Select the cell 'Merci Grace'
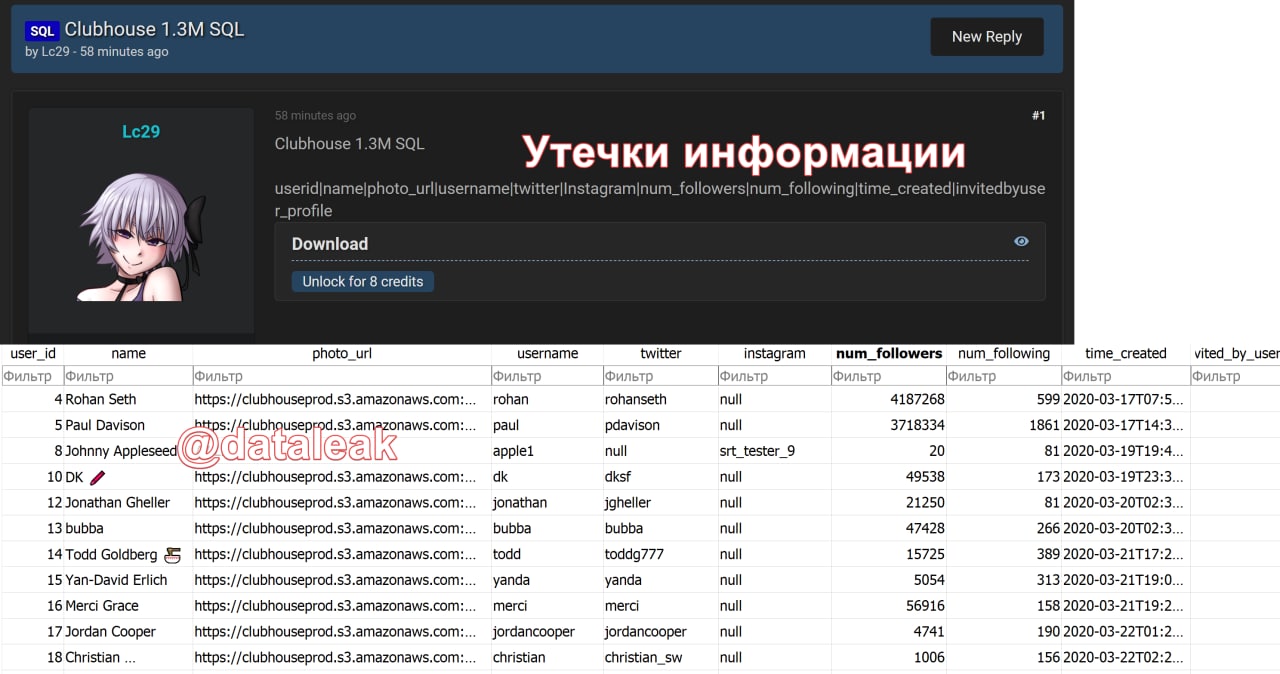 pos(129,606)
